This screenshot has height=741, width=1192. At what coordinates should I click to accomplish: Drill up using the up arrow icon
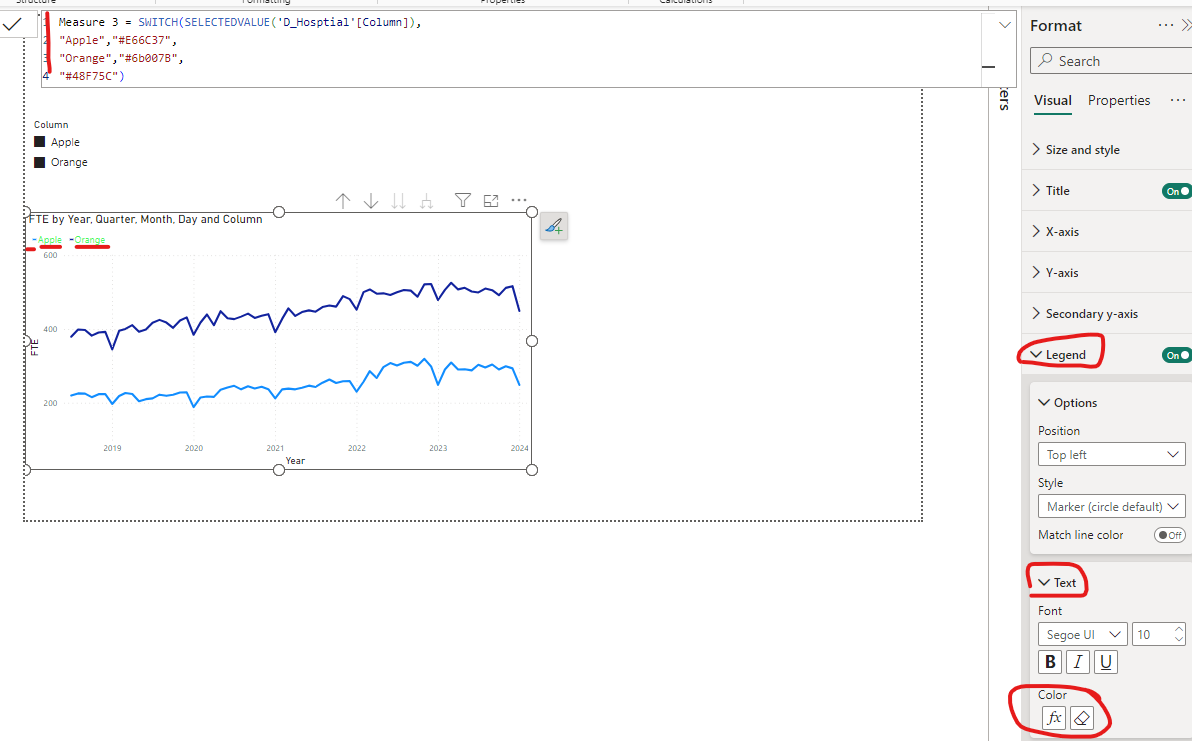point(343,201)
